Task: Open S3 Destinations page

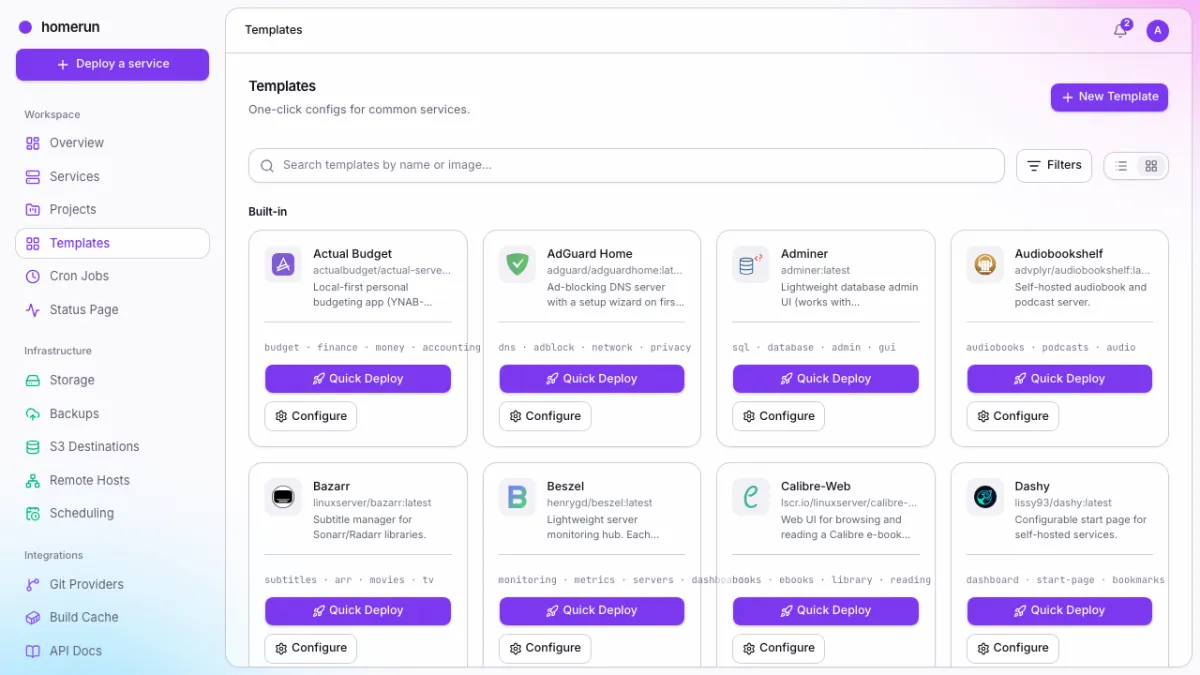Action: tap(112, 447)
